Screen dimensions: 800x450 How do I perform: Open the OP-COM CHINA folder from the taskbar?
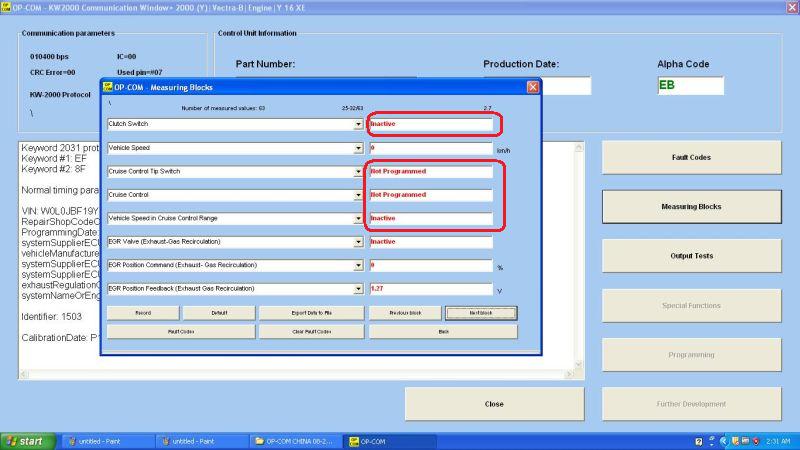[295, 441]
